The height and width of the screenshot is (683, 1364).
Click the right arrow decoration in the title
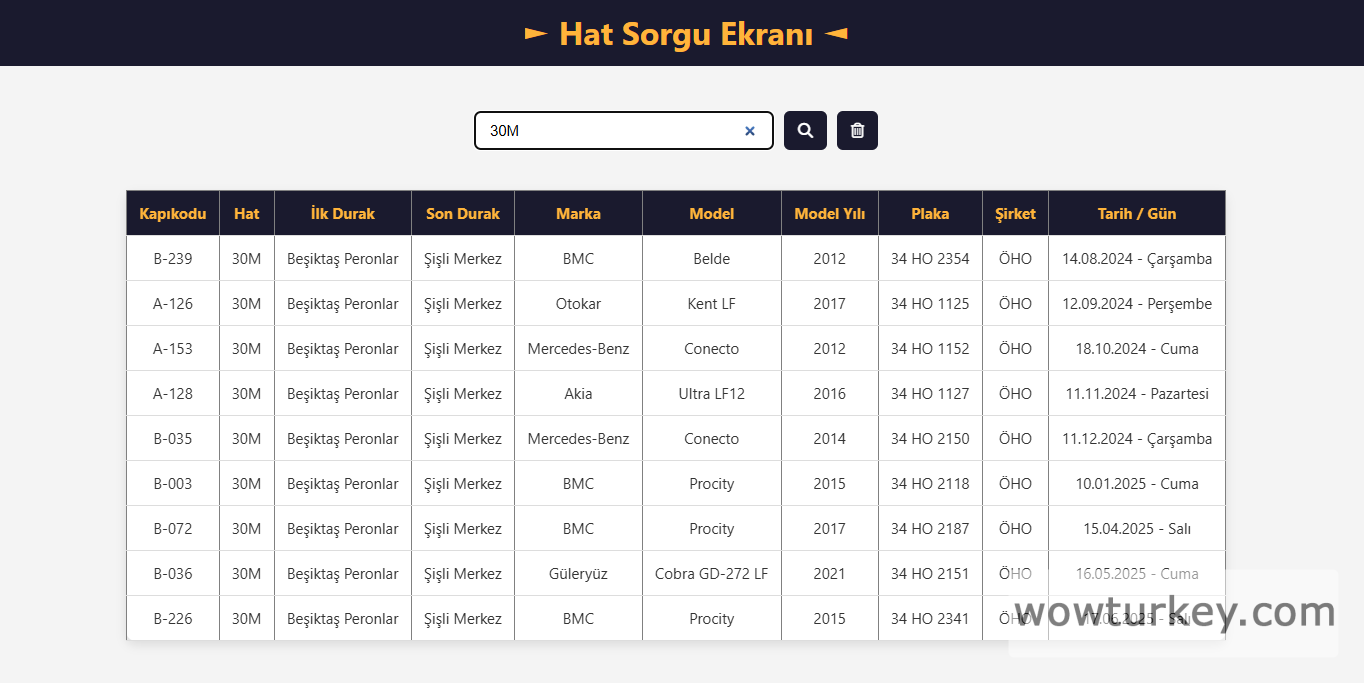coord(838,33)
